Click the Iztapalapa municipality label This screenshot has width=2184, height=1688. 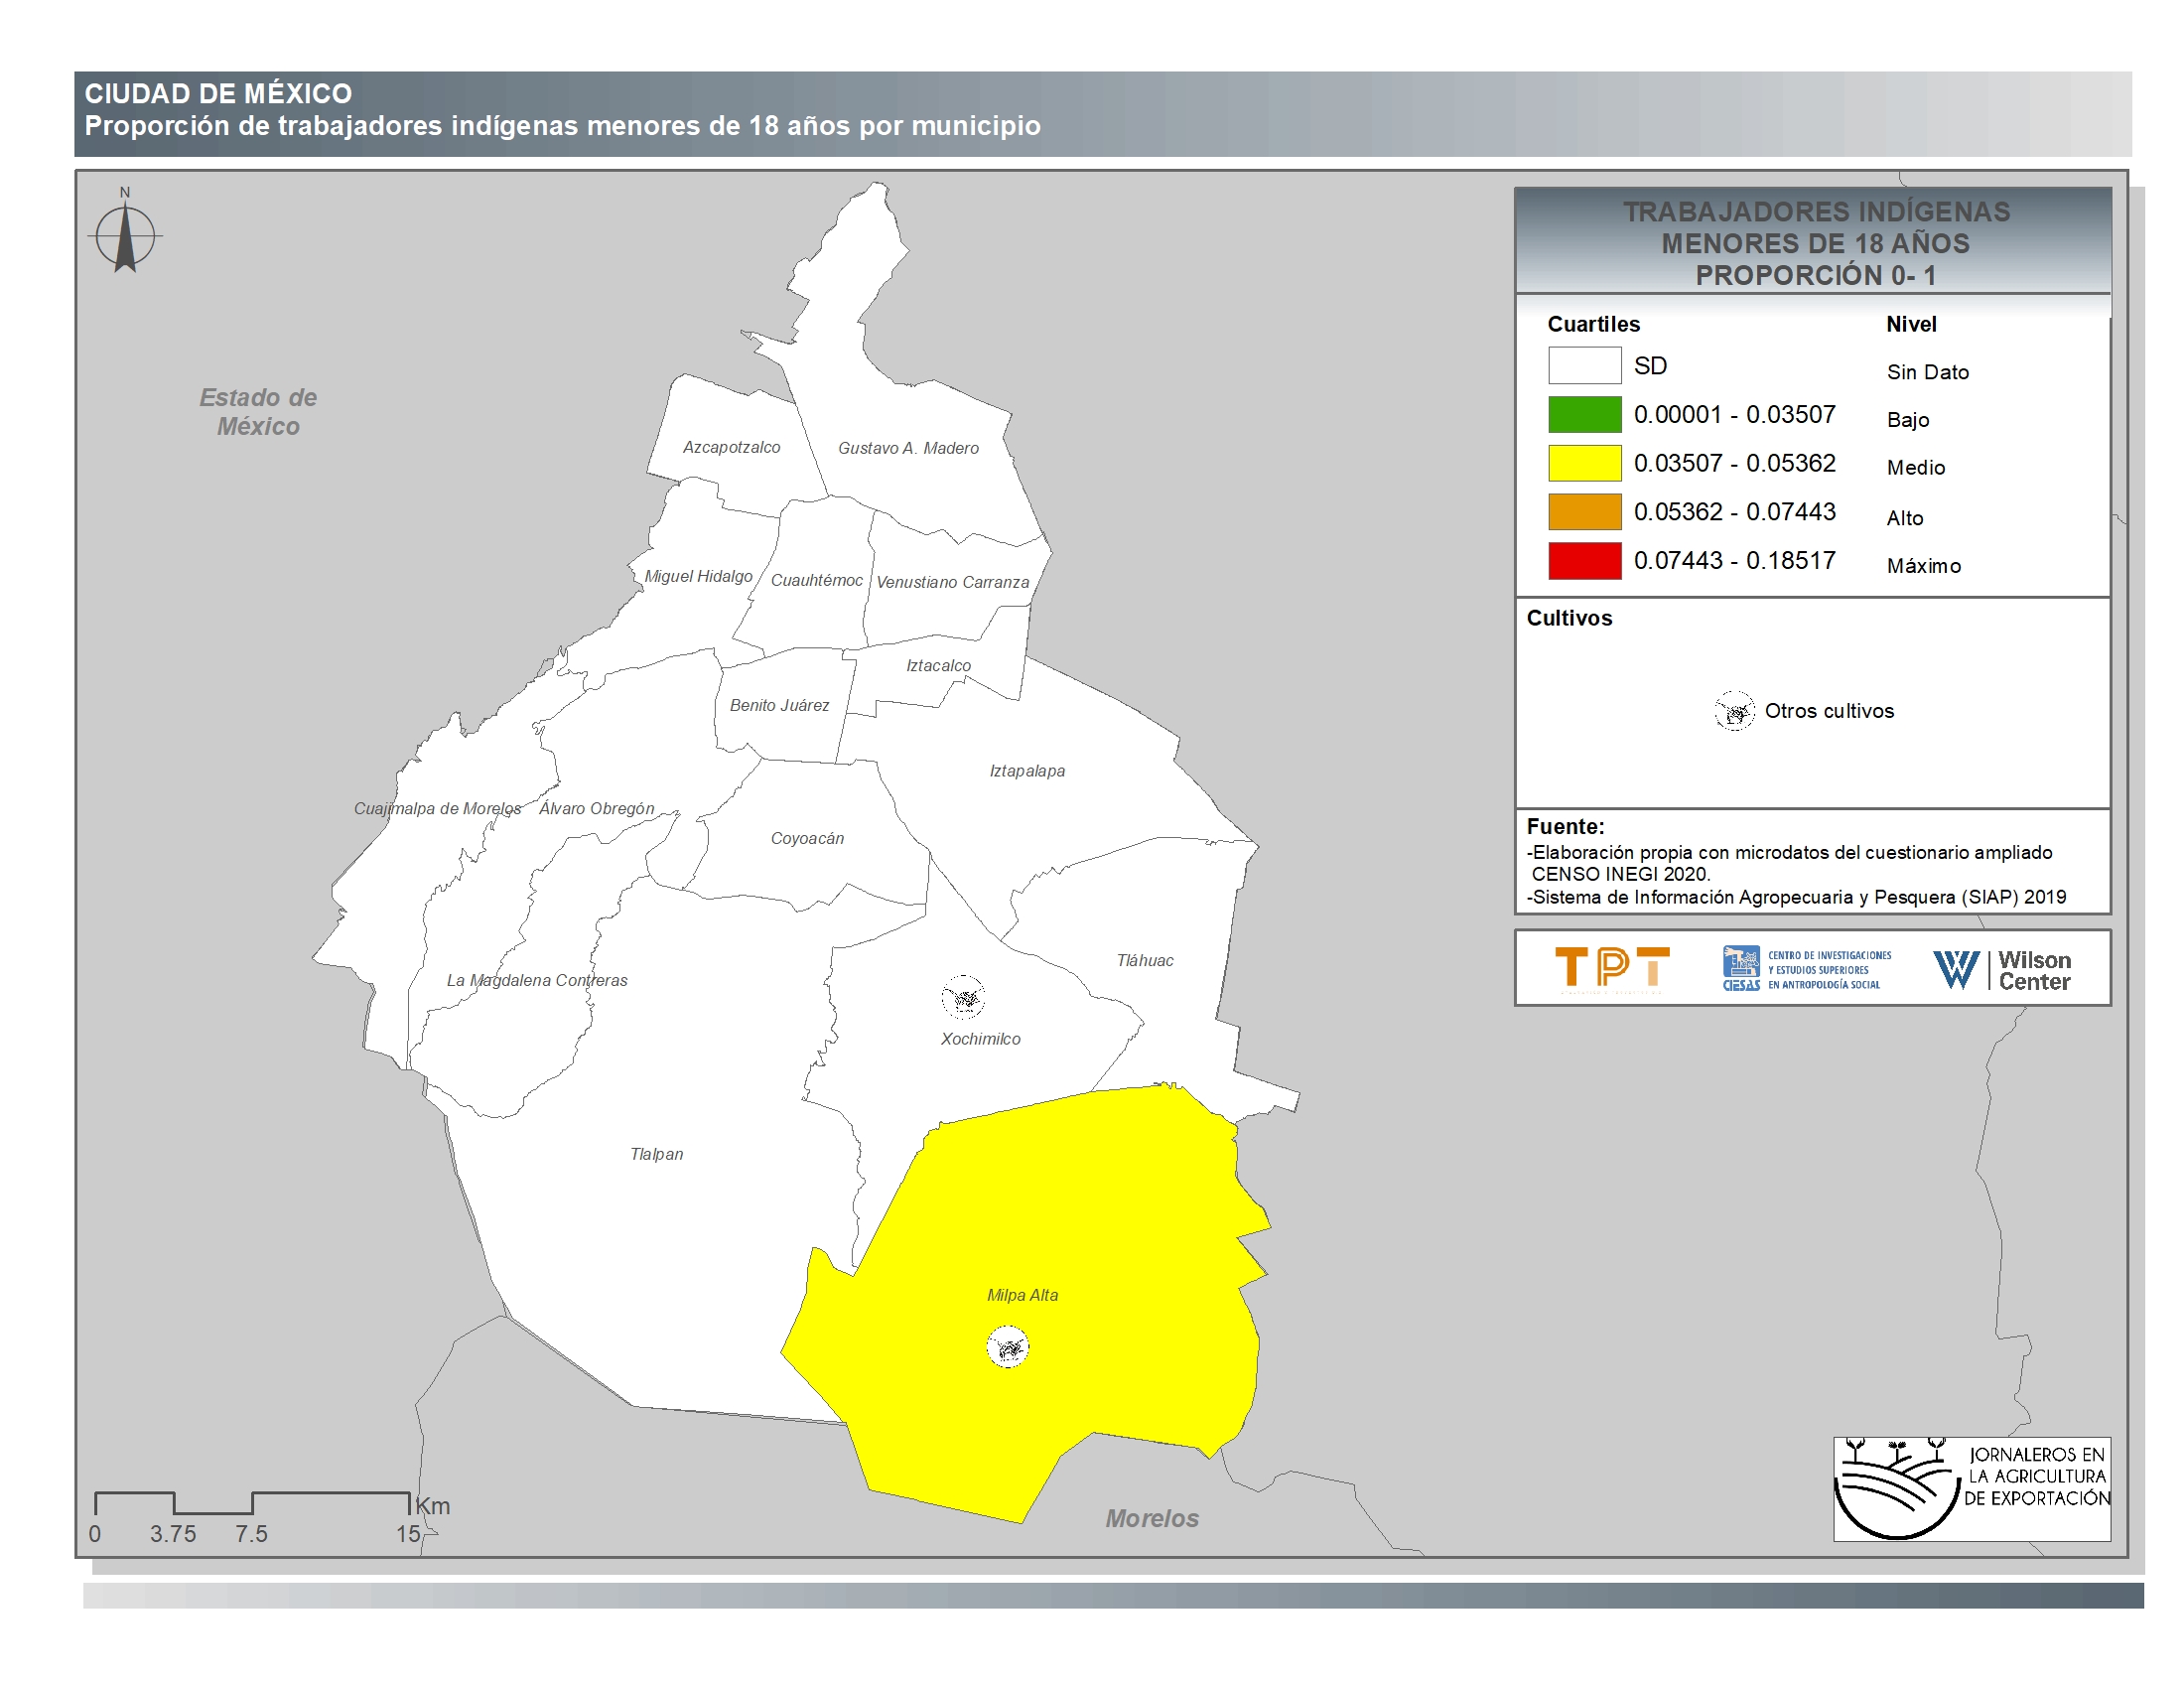[x=1027, y=771]
